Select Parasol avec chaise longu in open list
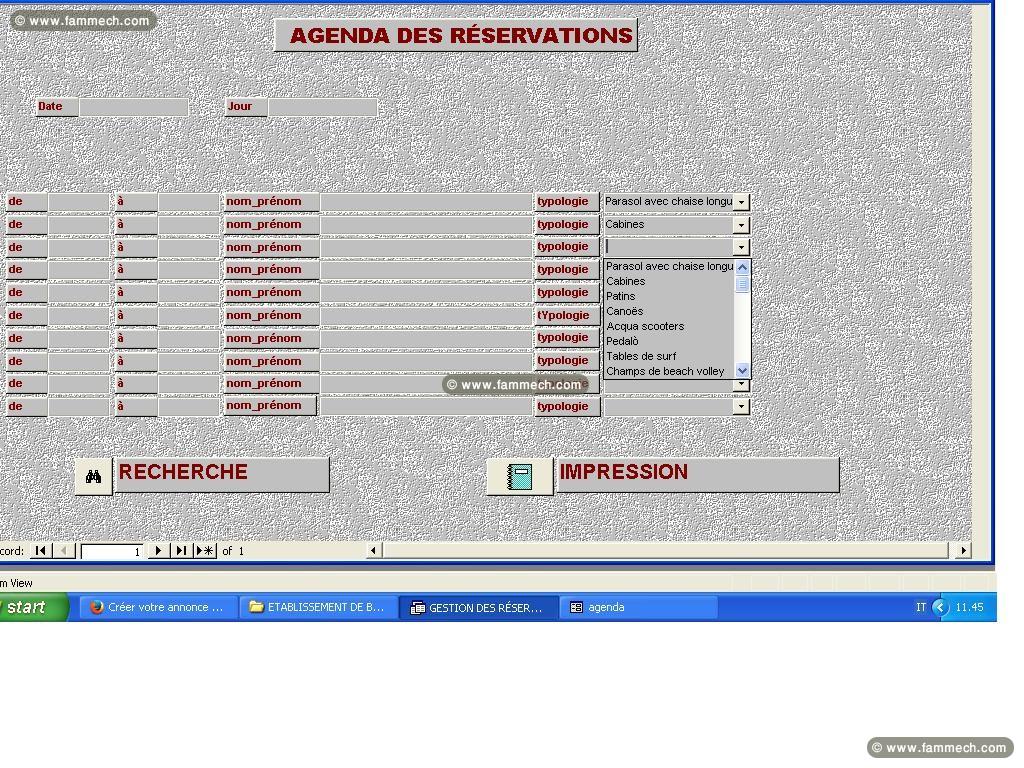1024x768 pixels. tap(669, 266)
